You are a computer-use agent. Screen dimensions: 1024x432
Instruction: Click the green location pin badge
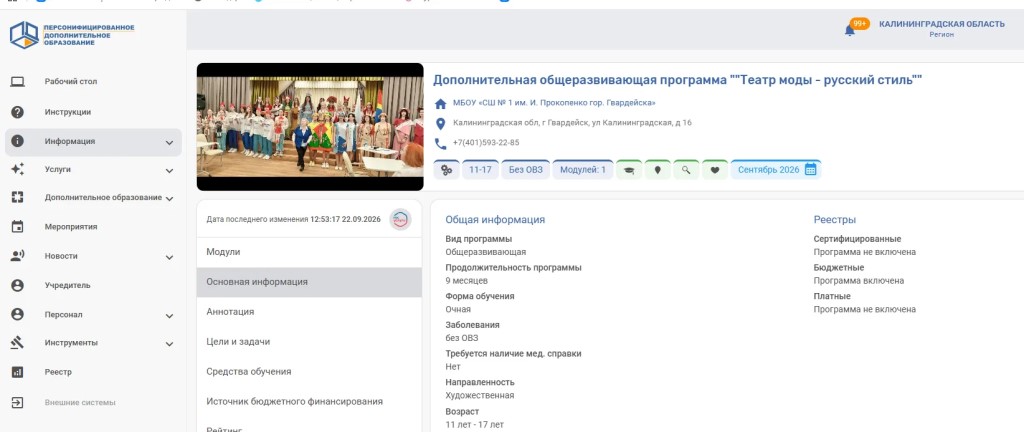pyautogui.click(x=658, y=170)
